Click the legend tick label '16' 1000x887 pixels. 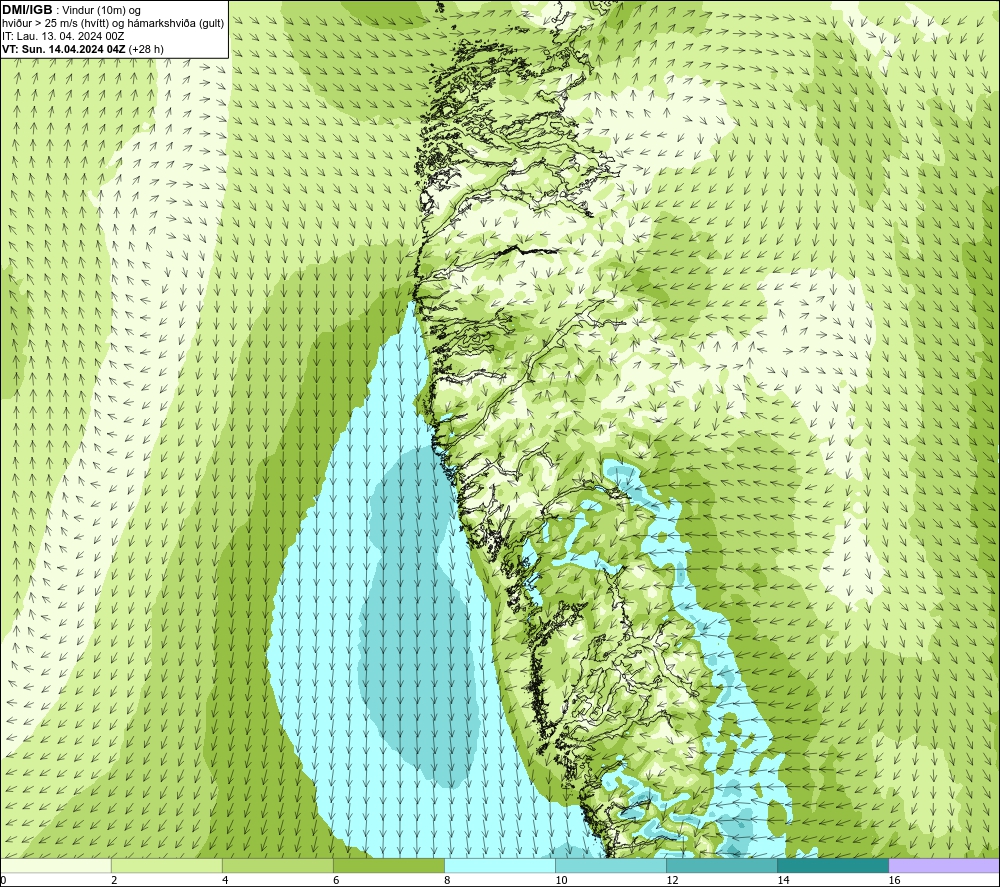pos(894,880)
